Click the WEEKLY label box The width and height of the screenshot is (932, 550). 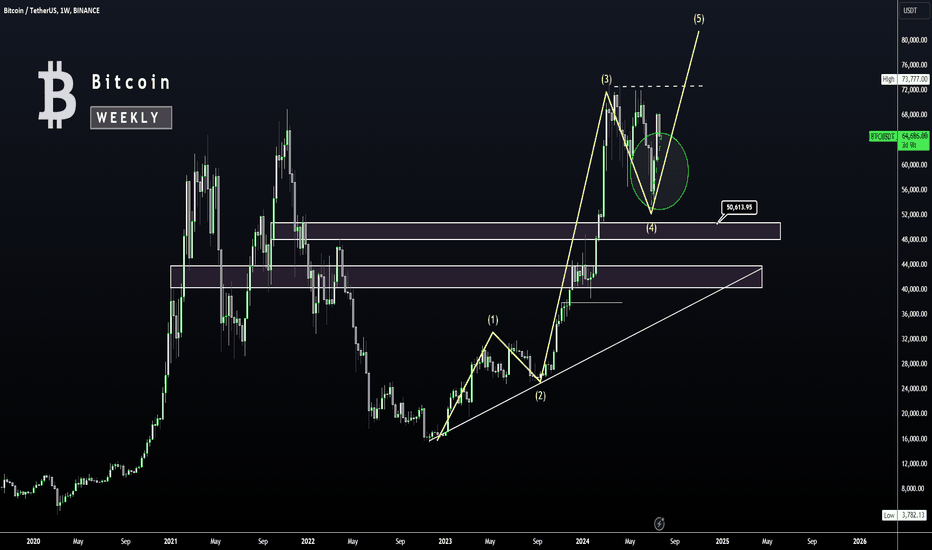[131, 118]
